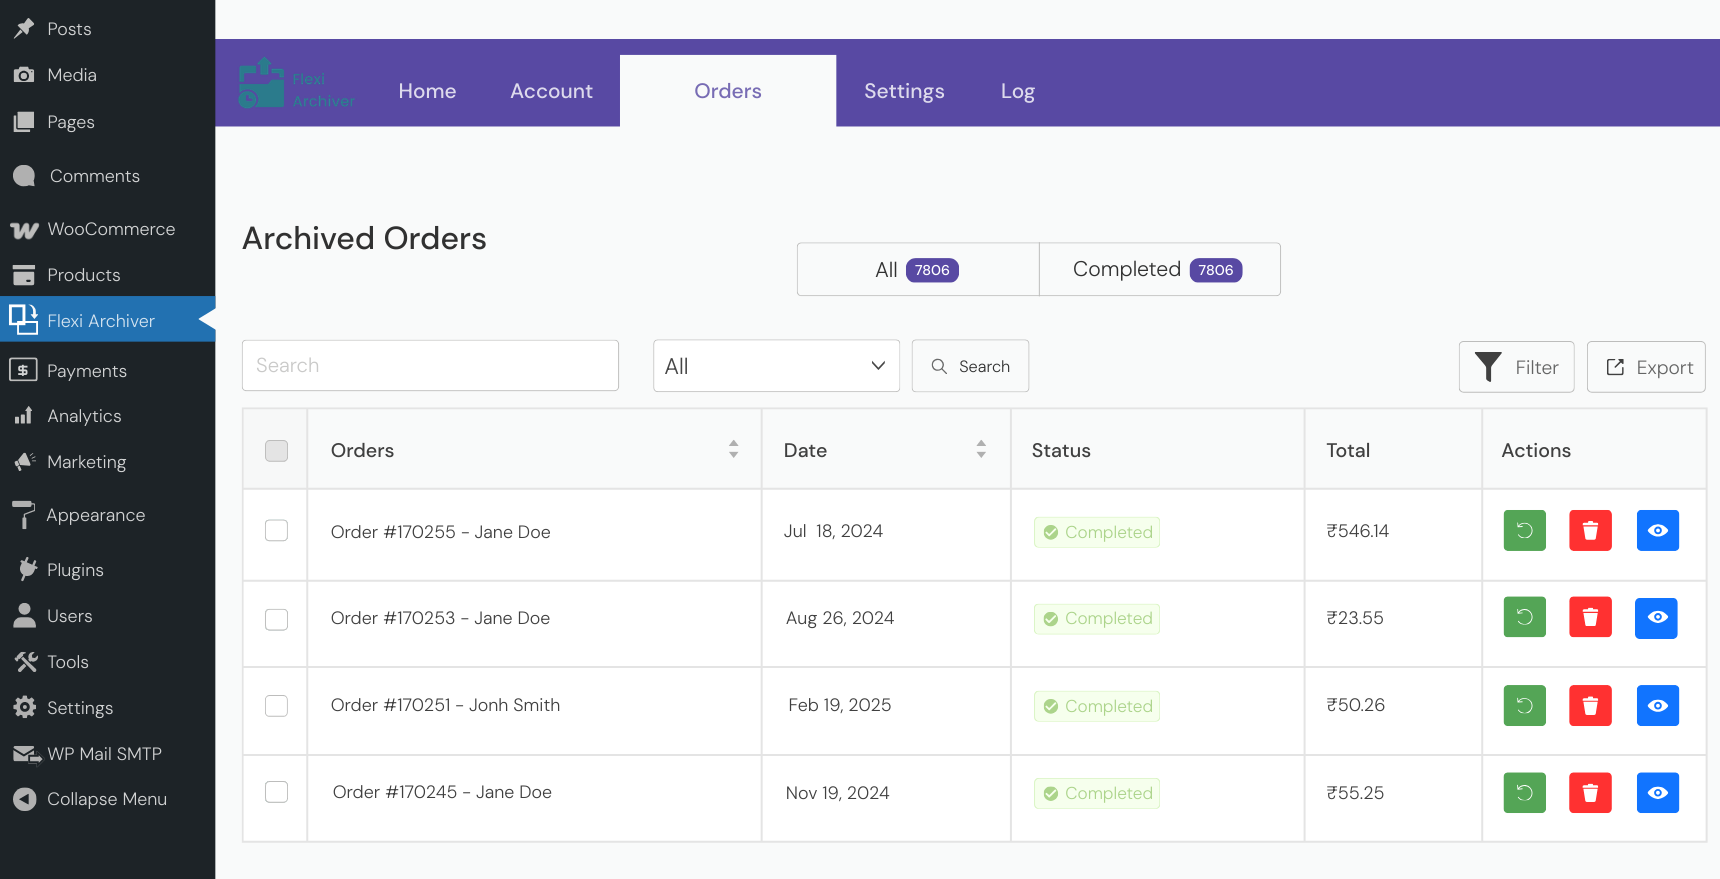
Task: Switch to the Settings tab
Action: (904, 91)
